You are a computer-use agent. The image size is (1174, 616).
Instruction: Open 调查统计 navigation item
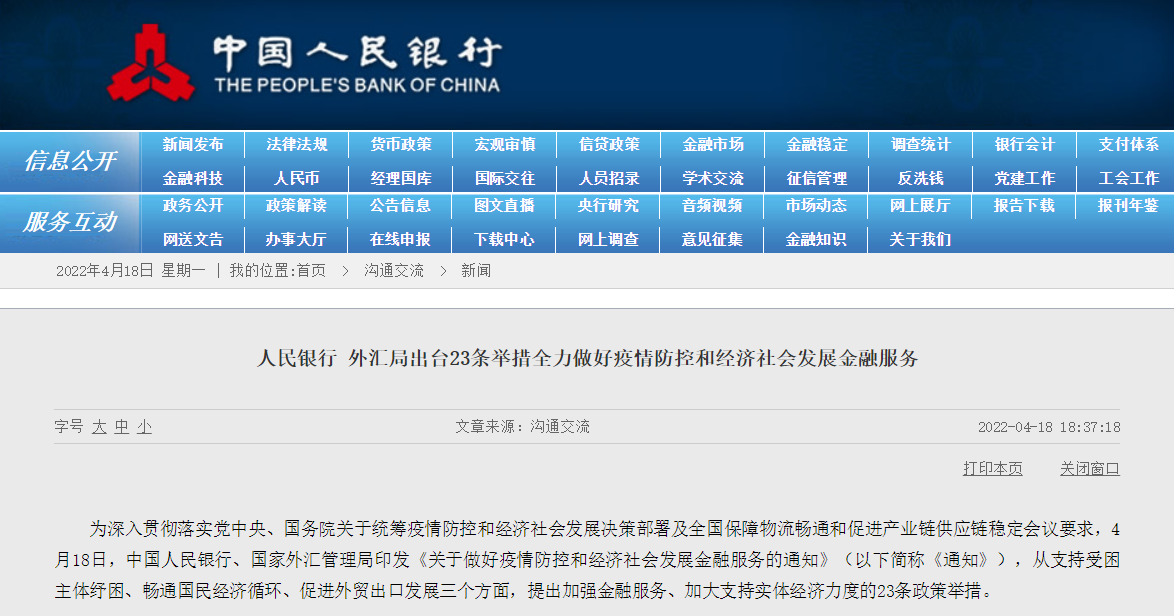point(920,144)
